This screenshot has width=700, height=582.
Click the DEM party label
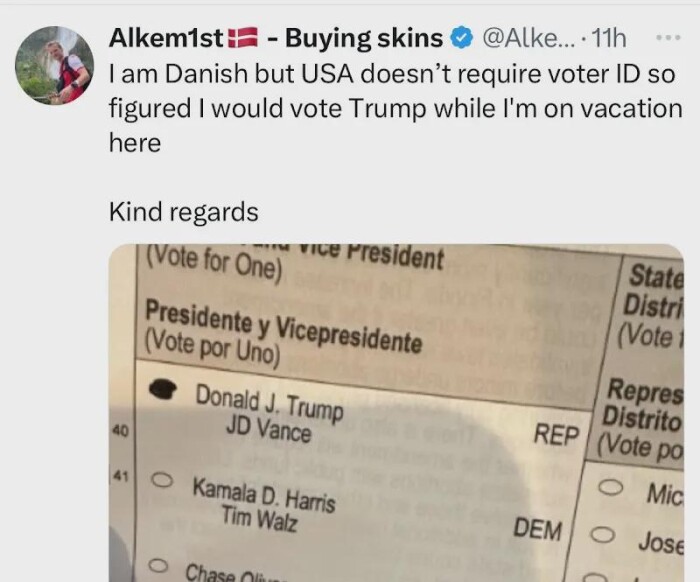537,530
